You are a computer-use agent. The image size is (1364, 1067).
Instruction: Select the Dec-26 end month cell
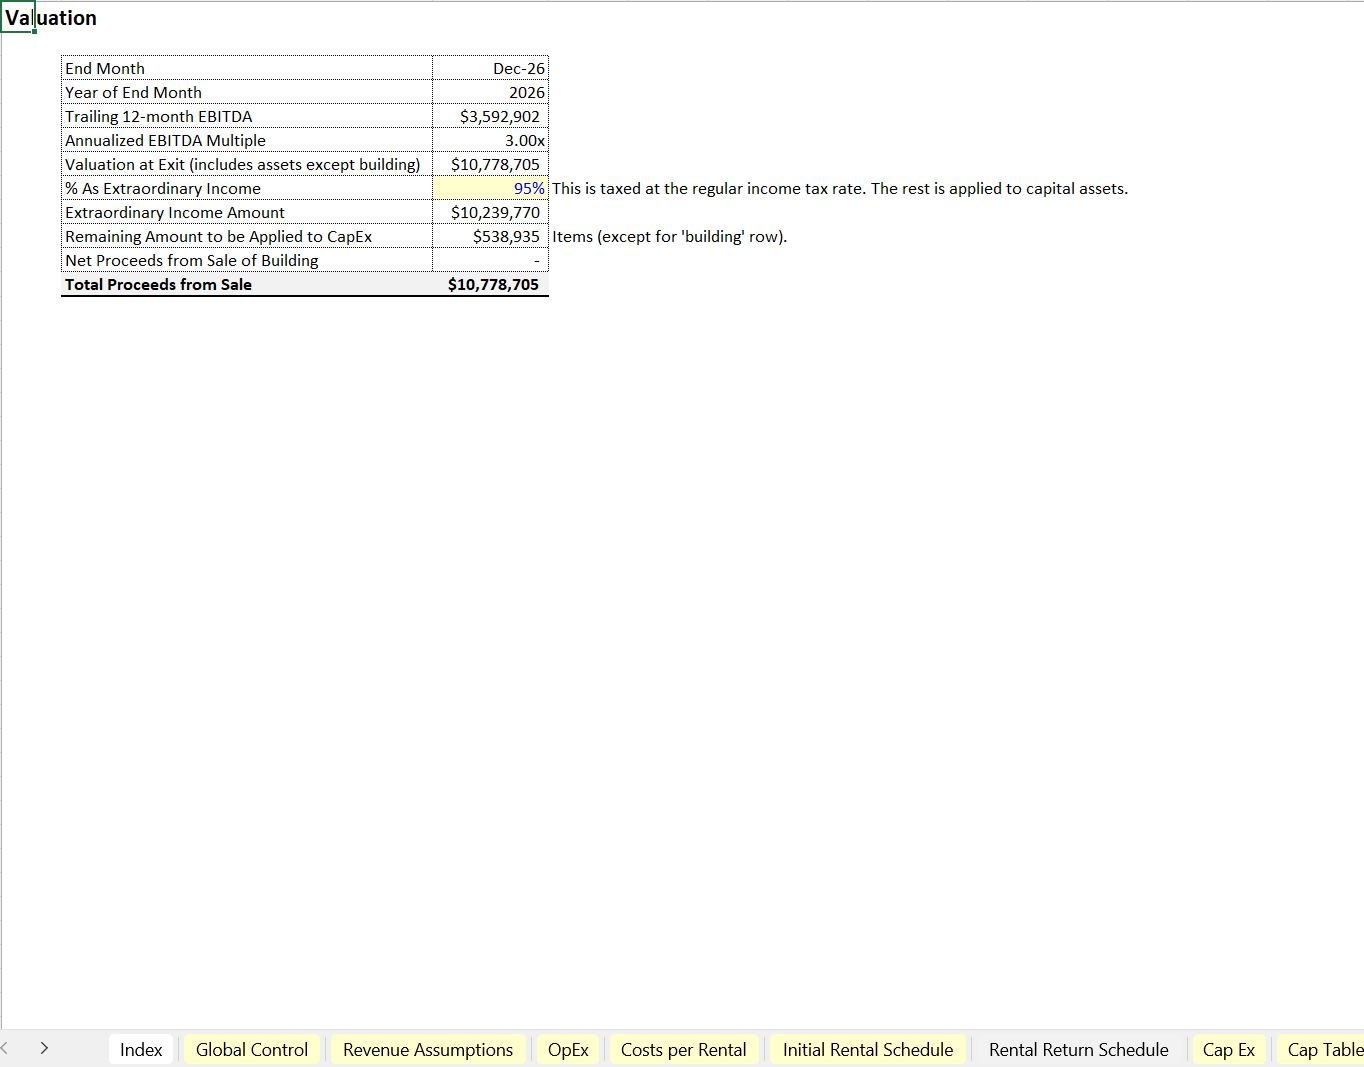point(491,68)
